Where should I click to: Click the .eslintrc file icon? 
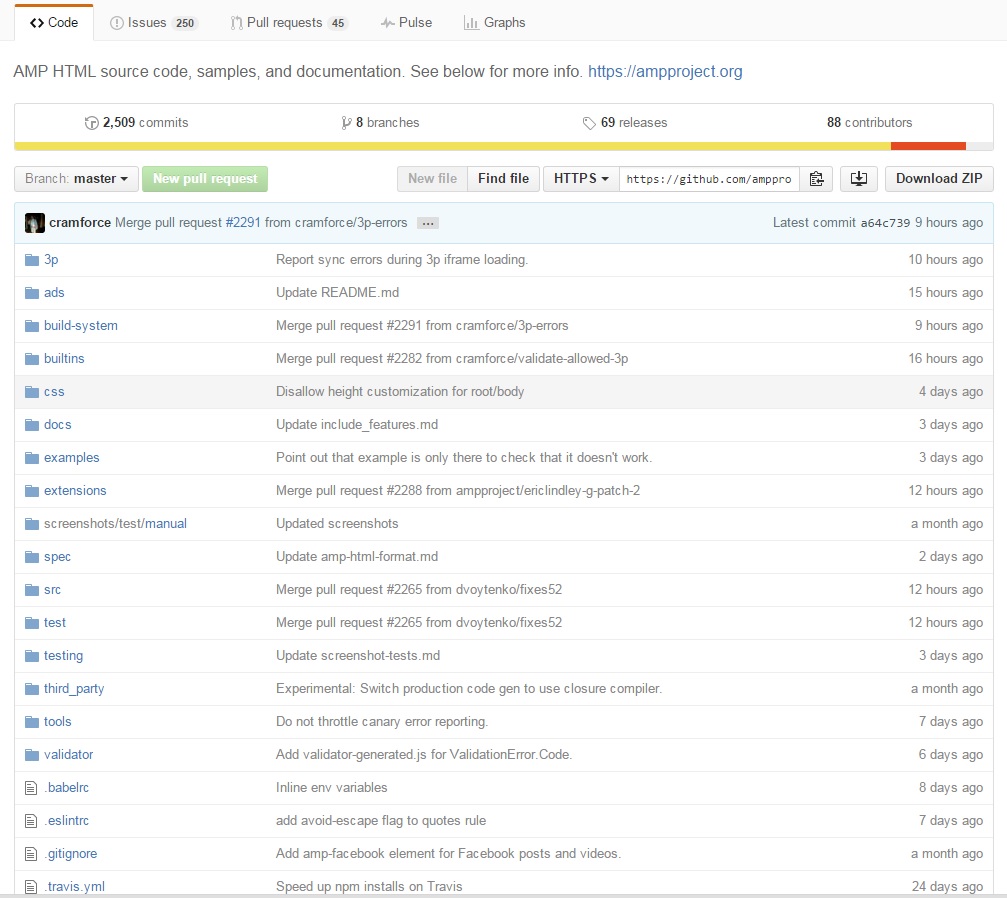[x=31, y=821]
